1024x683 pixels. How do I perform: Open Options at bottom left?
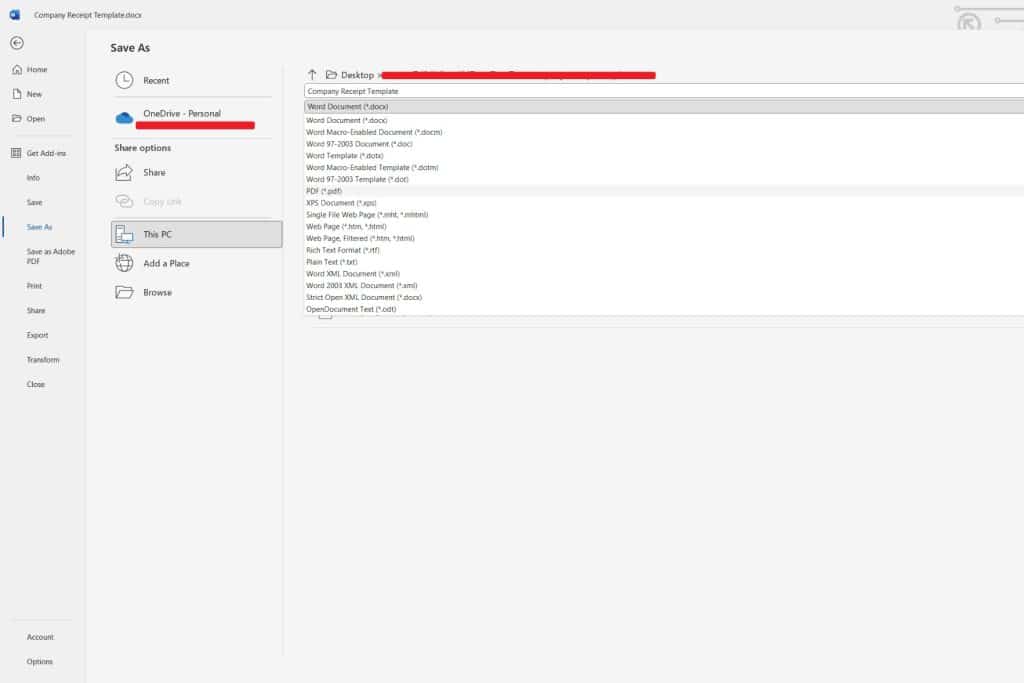pyautogui.click(x=40, y=661)
